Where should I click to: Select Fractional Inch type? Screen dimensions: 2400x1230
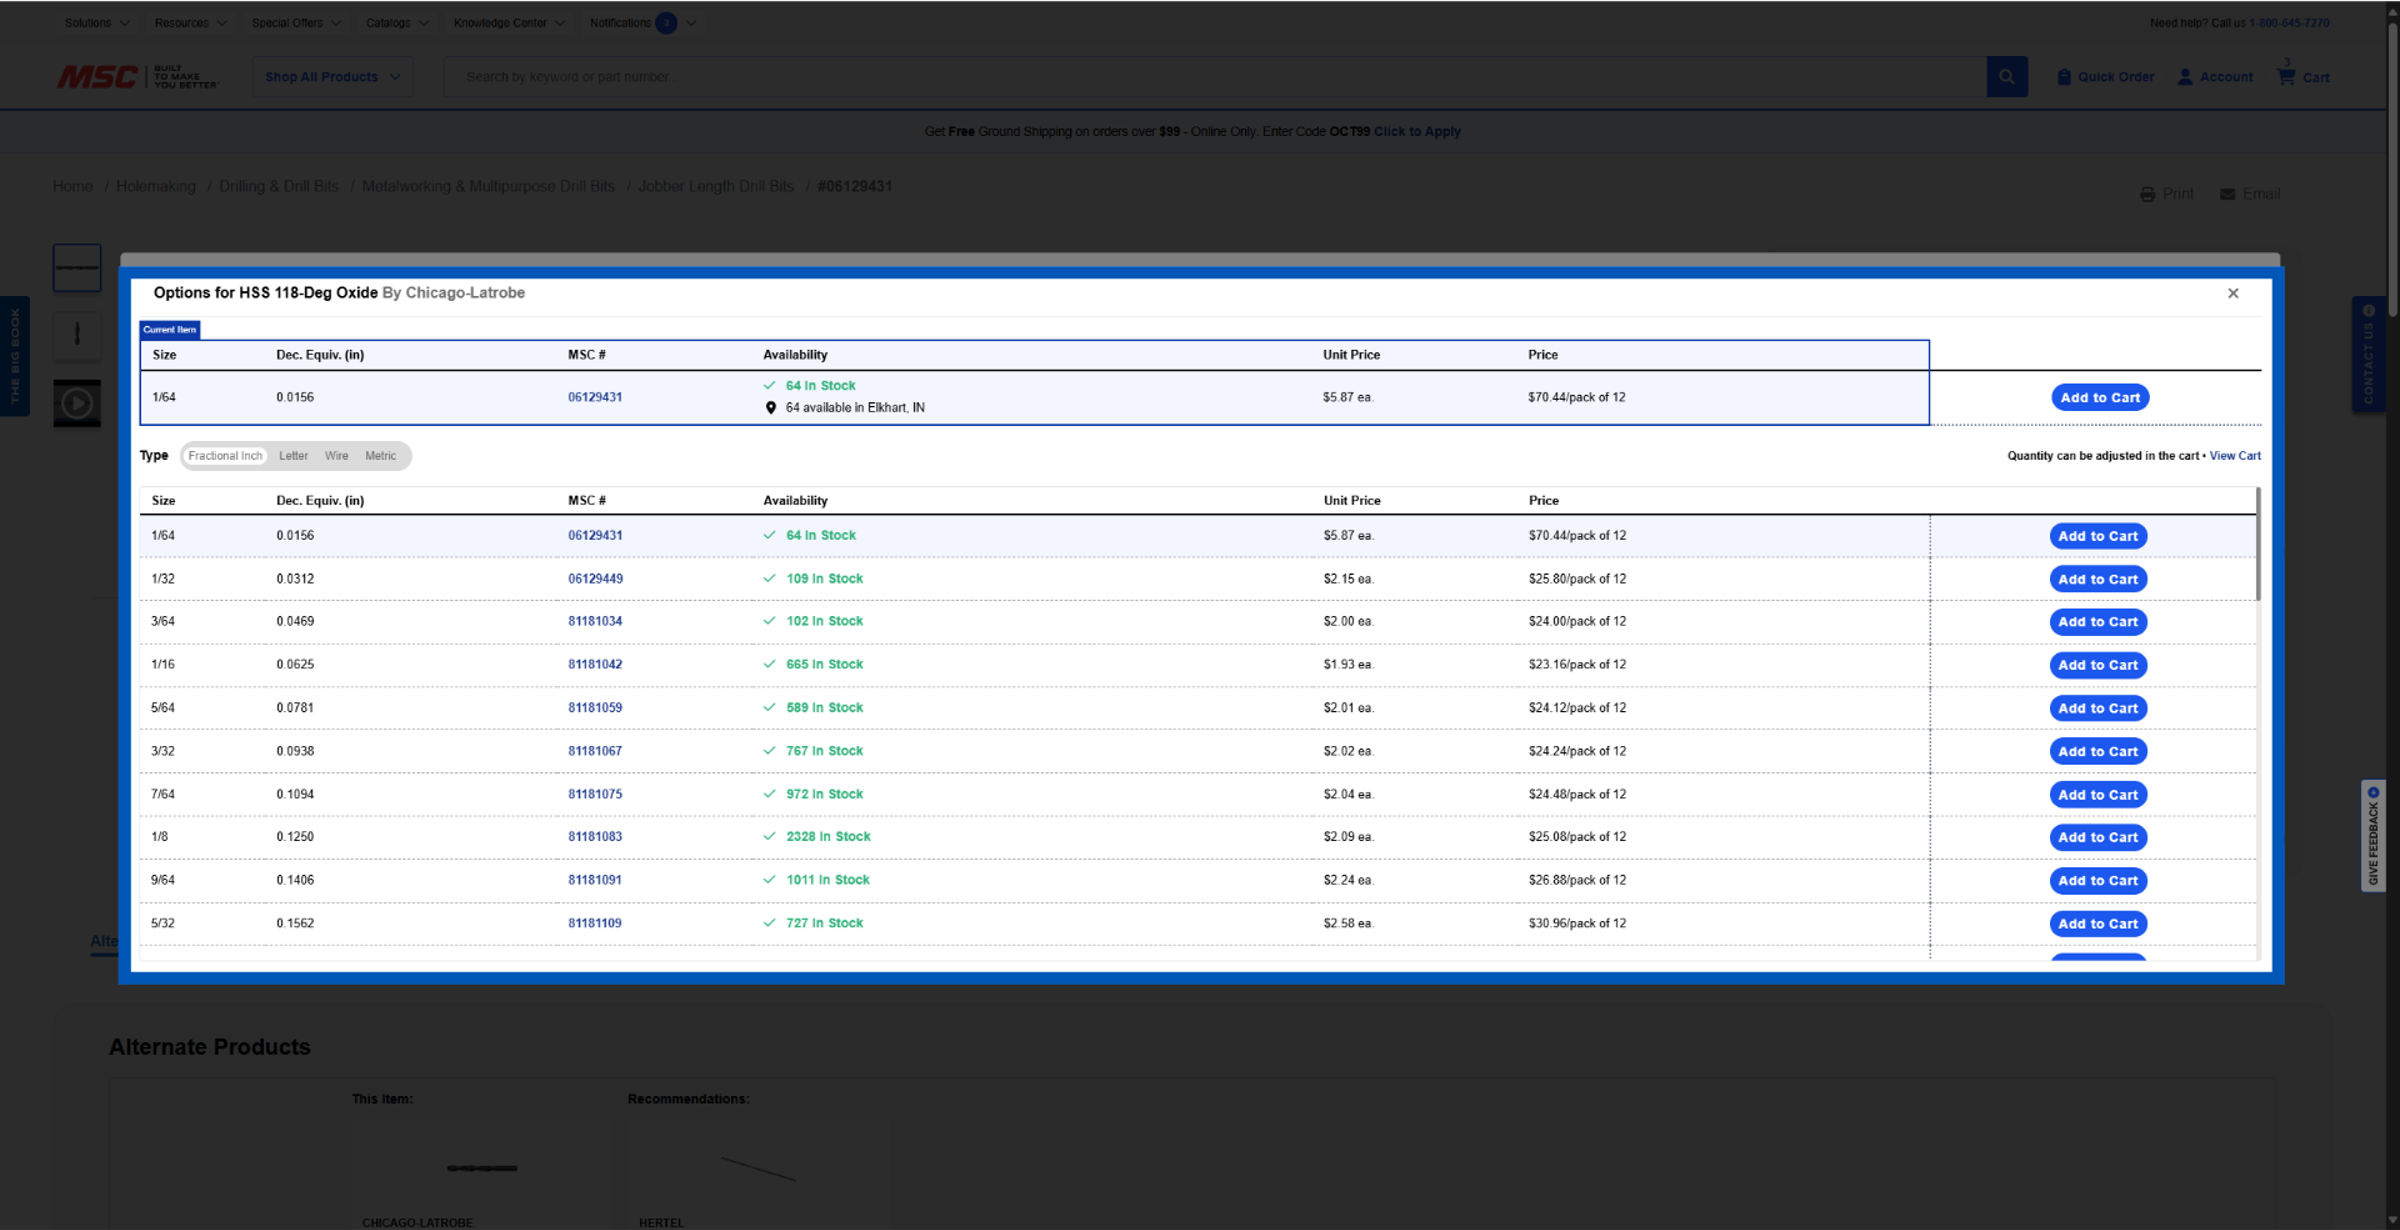tap(225, 456)
